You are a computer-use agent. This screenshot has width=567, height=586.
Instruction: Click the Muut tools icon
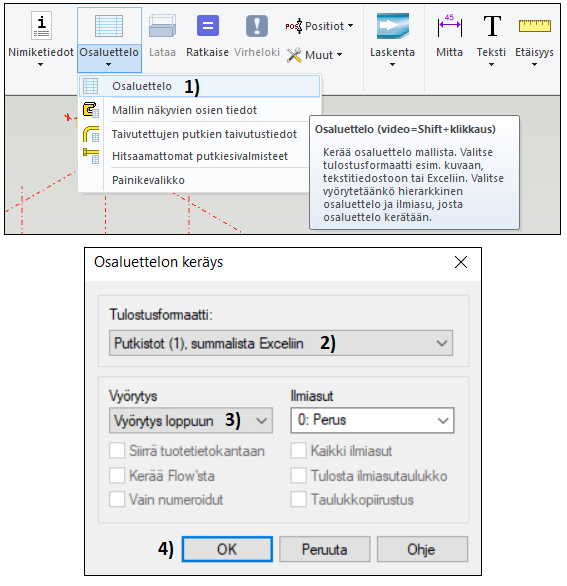coord(294,55)
